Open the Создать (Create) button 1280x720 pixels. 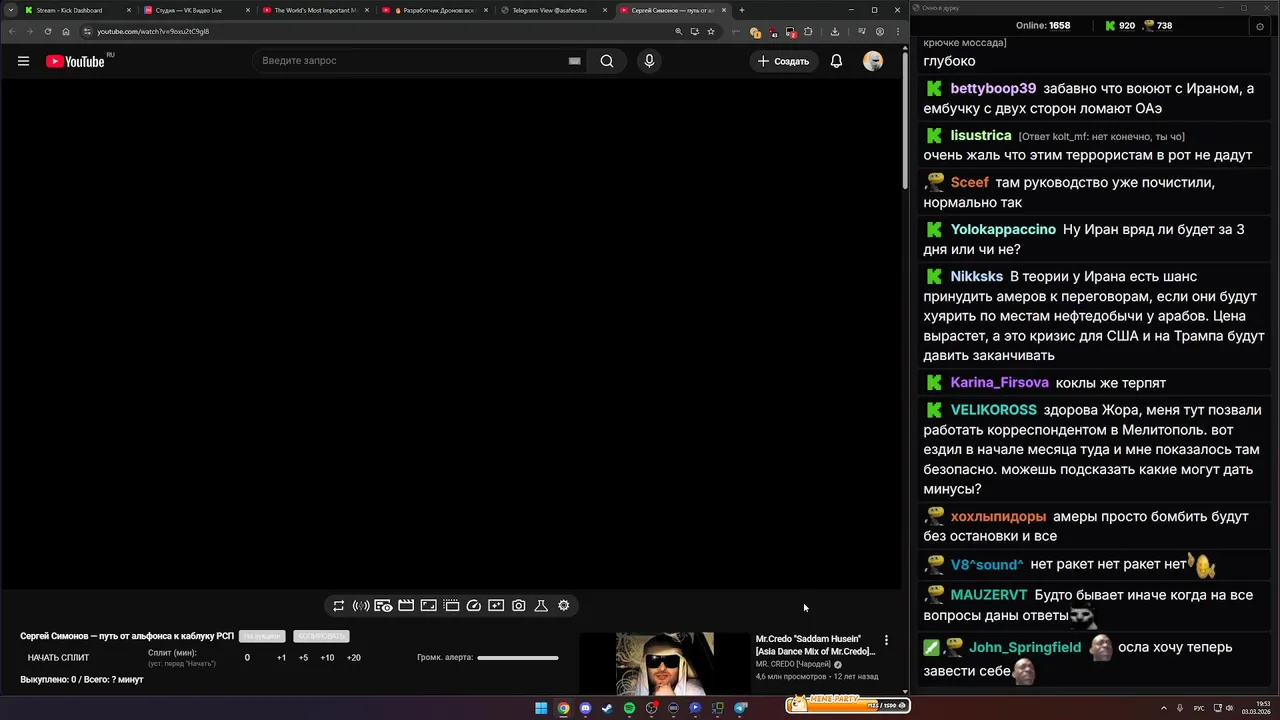click(x=783, y=61)
